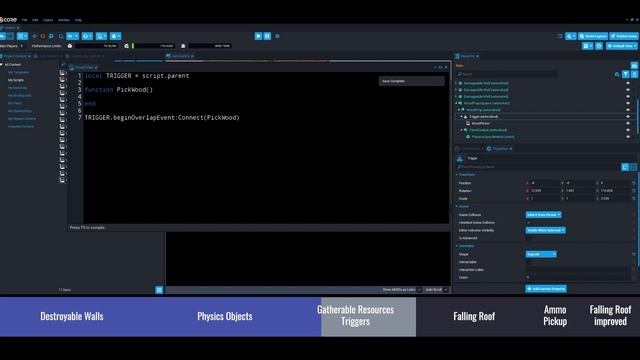Open the monitor display dropdown in toolbar
Image resolution: width=640 pixels, height=360 pixels.
tap(101, 36)
